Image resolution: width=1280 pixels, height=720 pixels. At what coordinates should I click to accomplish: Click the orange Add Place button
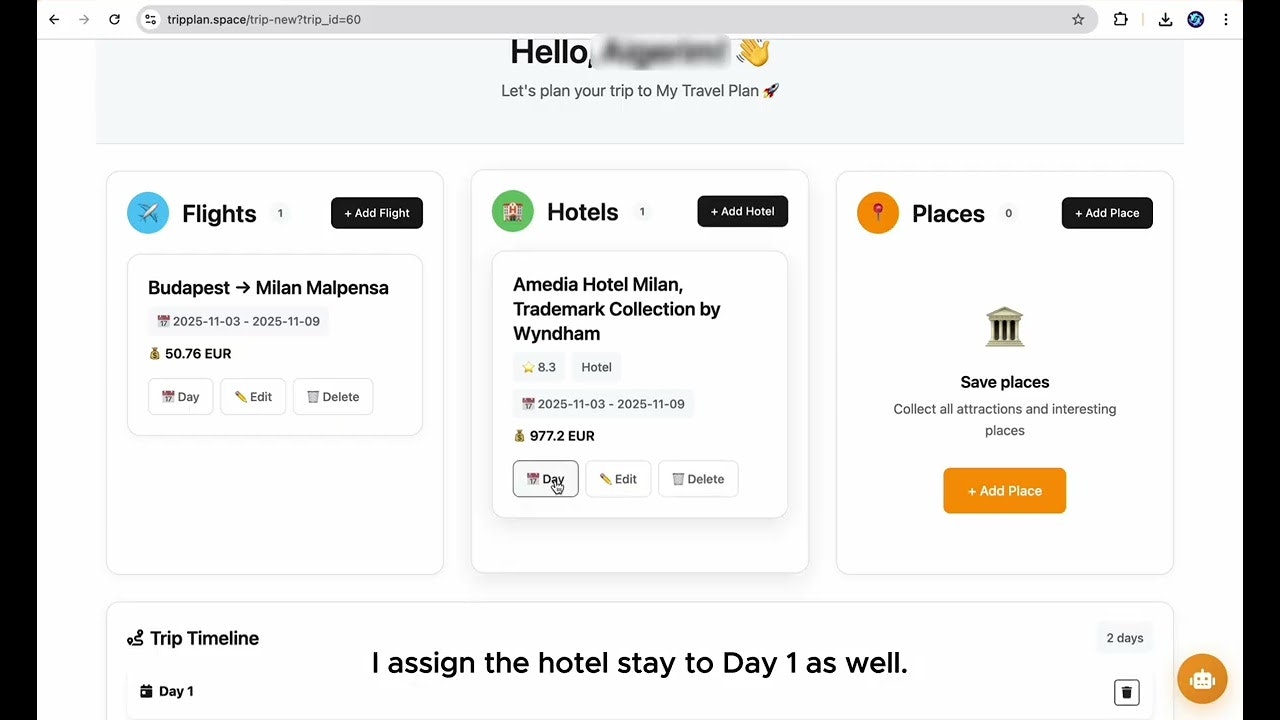[x=1004, y=491]
